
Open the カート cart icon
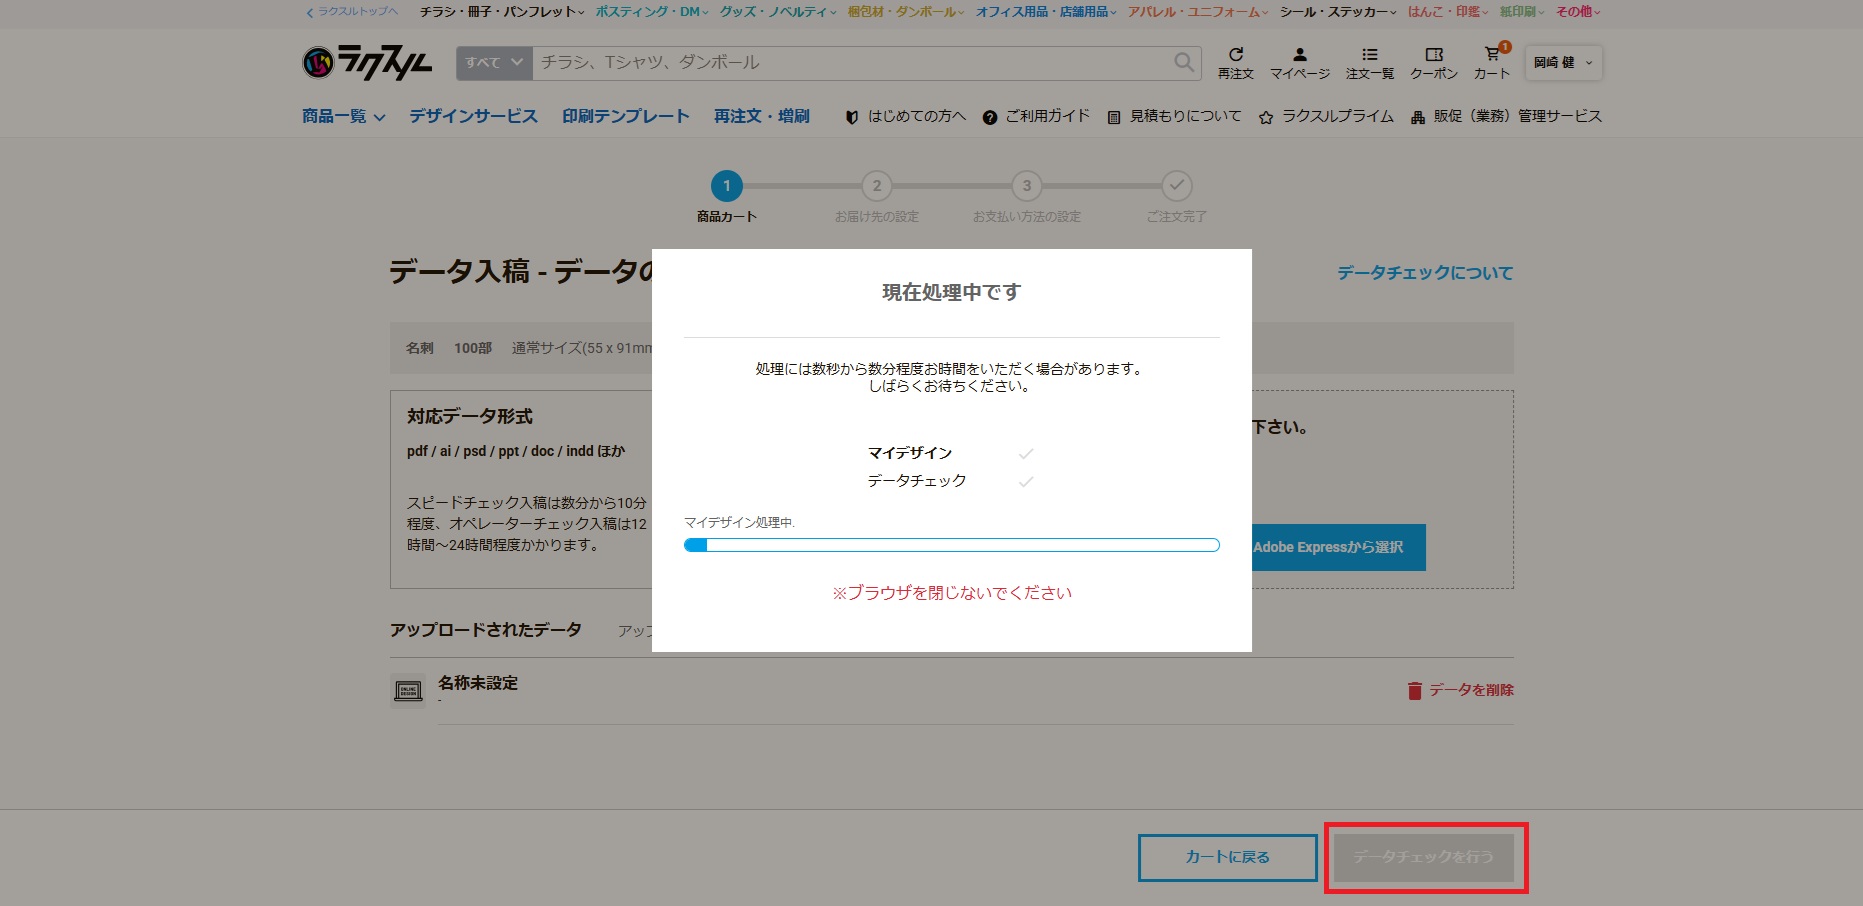click(1492, 63)
